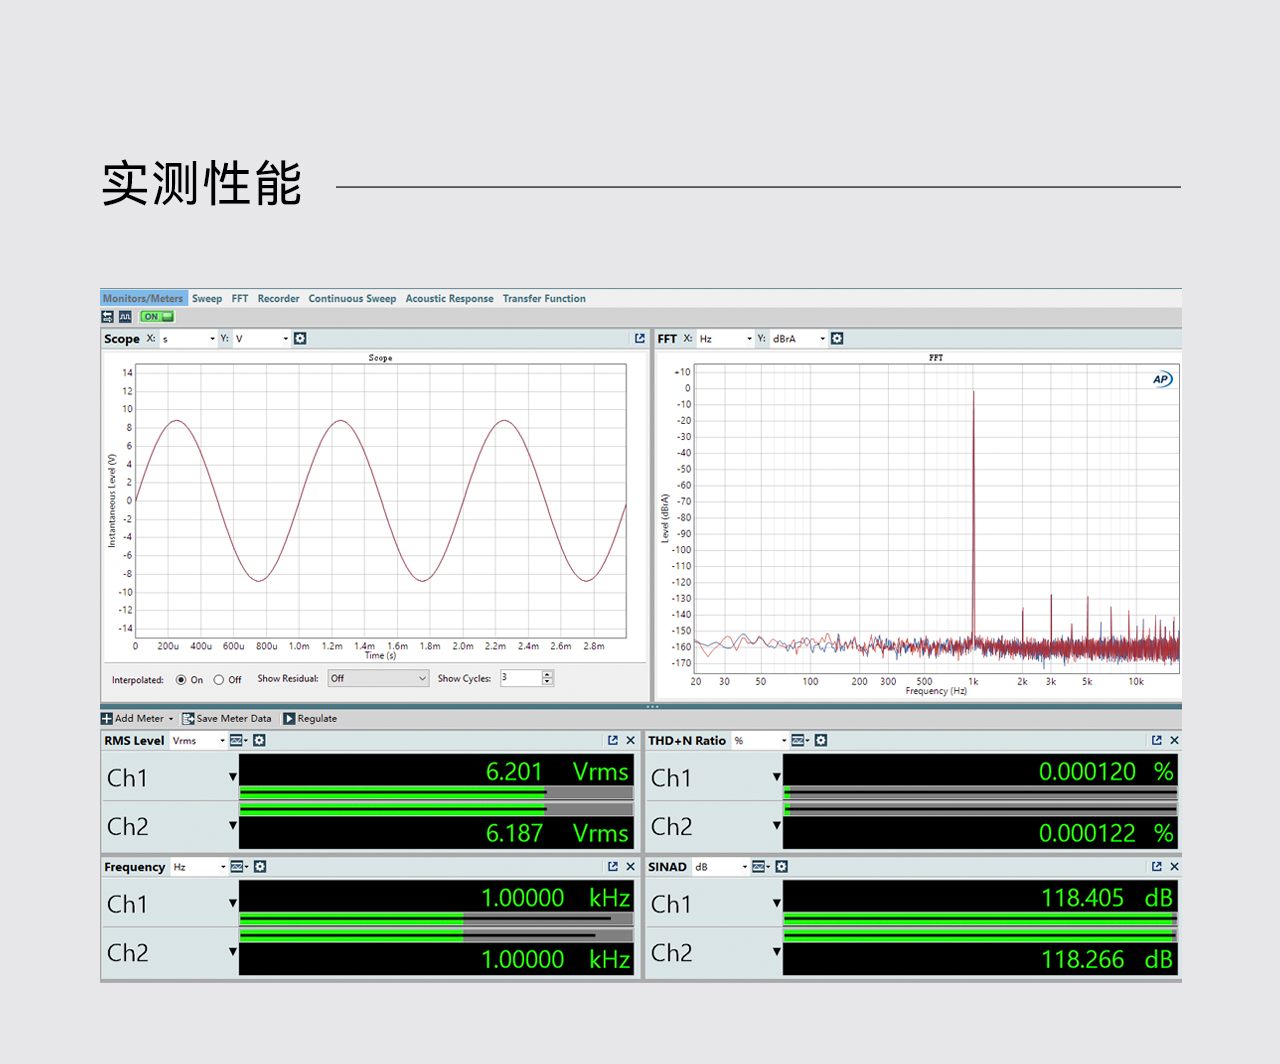Switch to the Transfer Function tab
The width and height of the screenshot is (1280, 1064).
pyautogui.click(x=544, y=299)
